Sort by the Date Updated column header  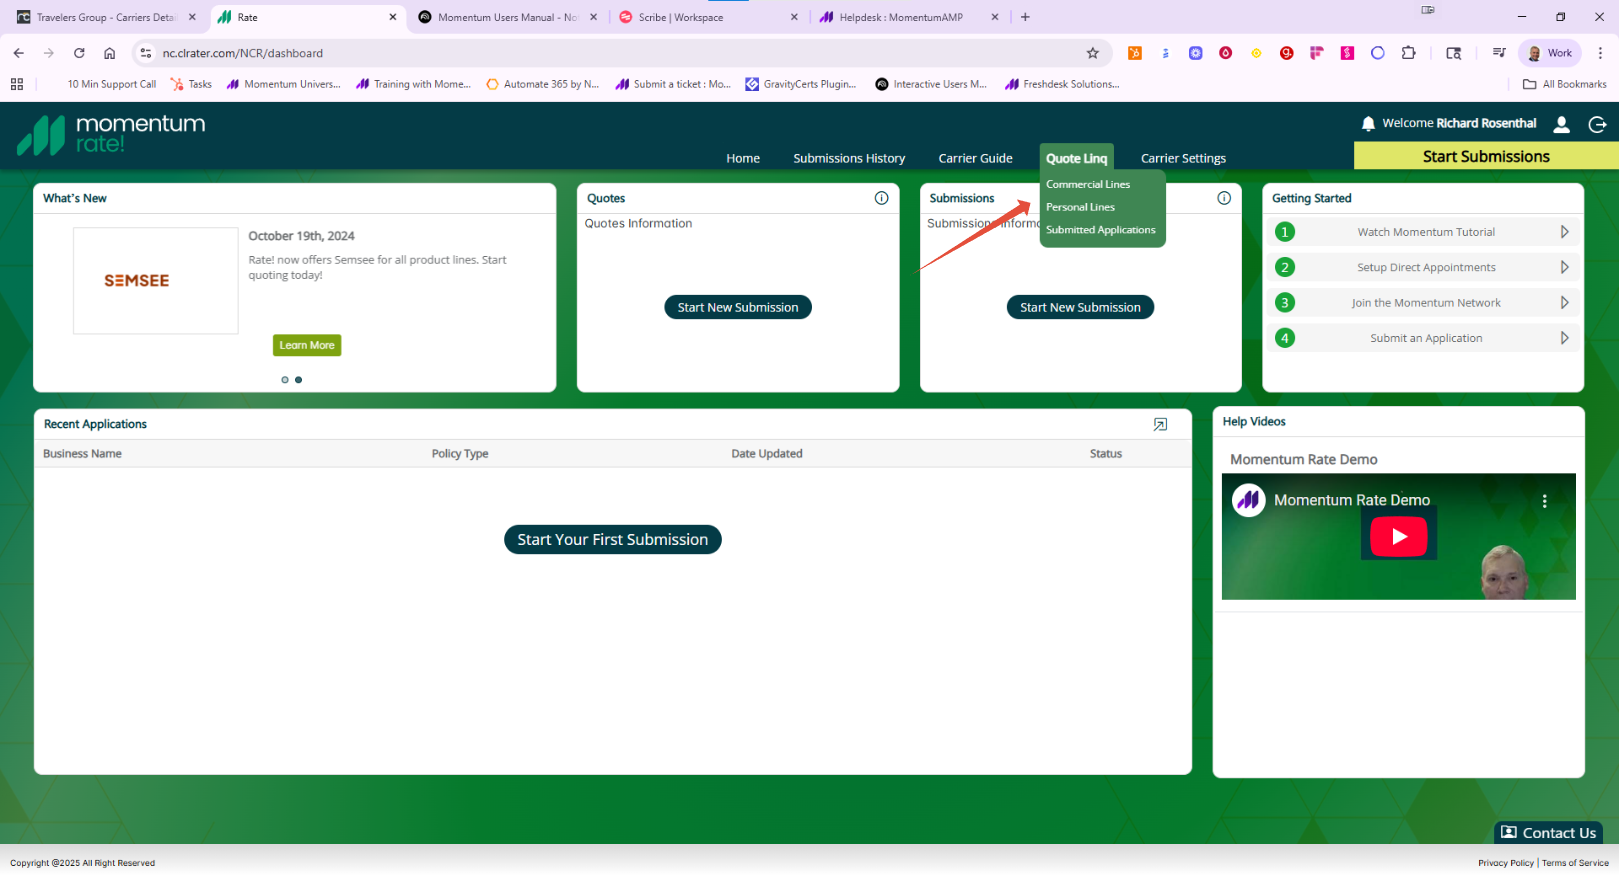coord(766,454)
